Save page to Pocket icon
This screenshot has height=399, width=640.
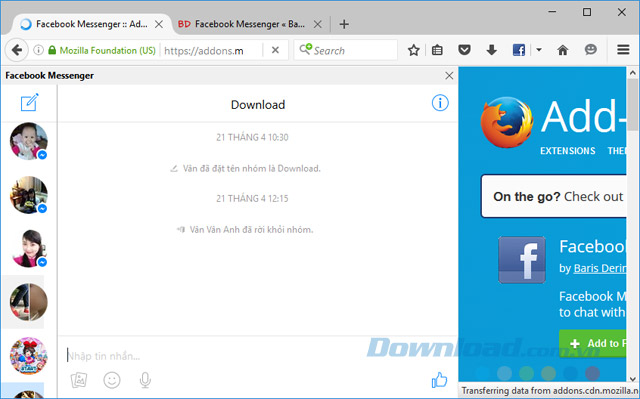pyautogui.click(x=464, y=50)
